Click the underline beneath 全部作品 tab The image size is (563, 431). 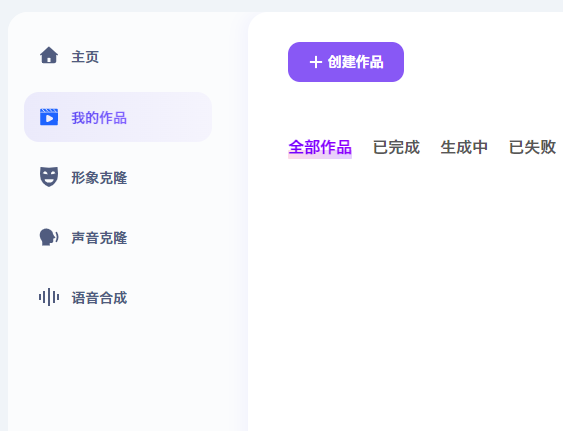pyautogui.click(x=320, y=156)
